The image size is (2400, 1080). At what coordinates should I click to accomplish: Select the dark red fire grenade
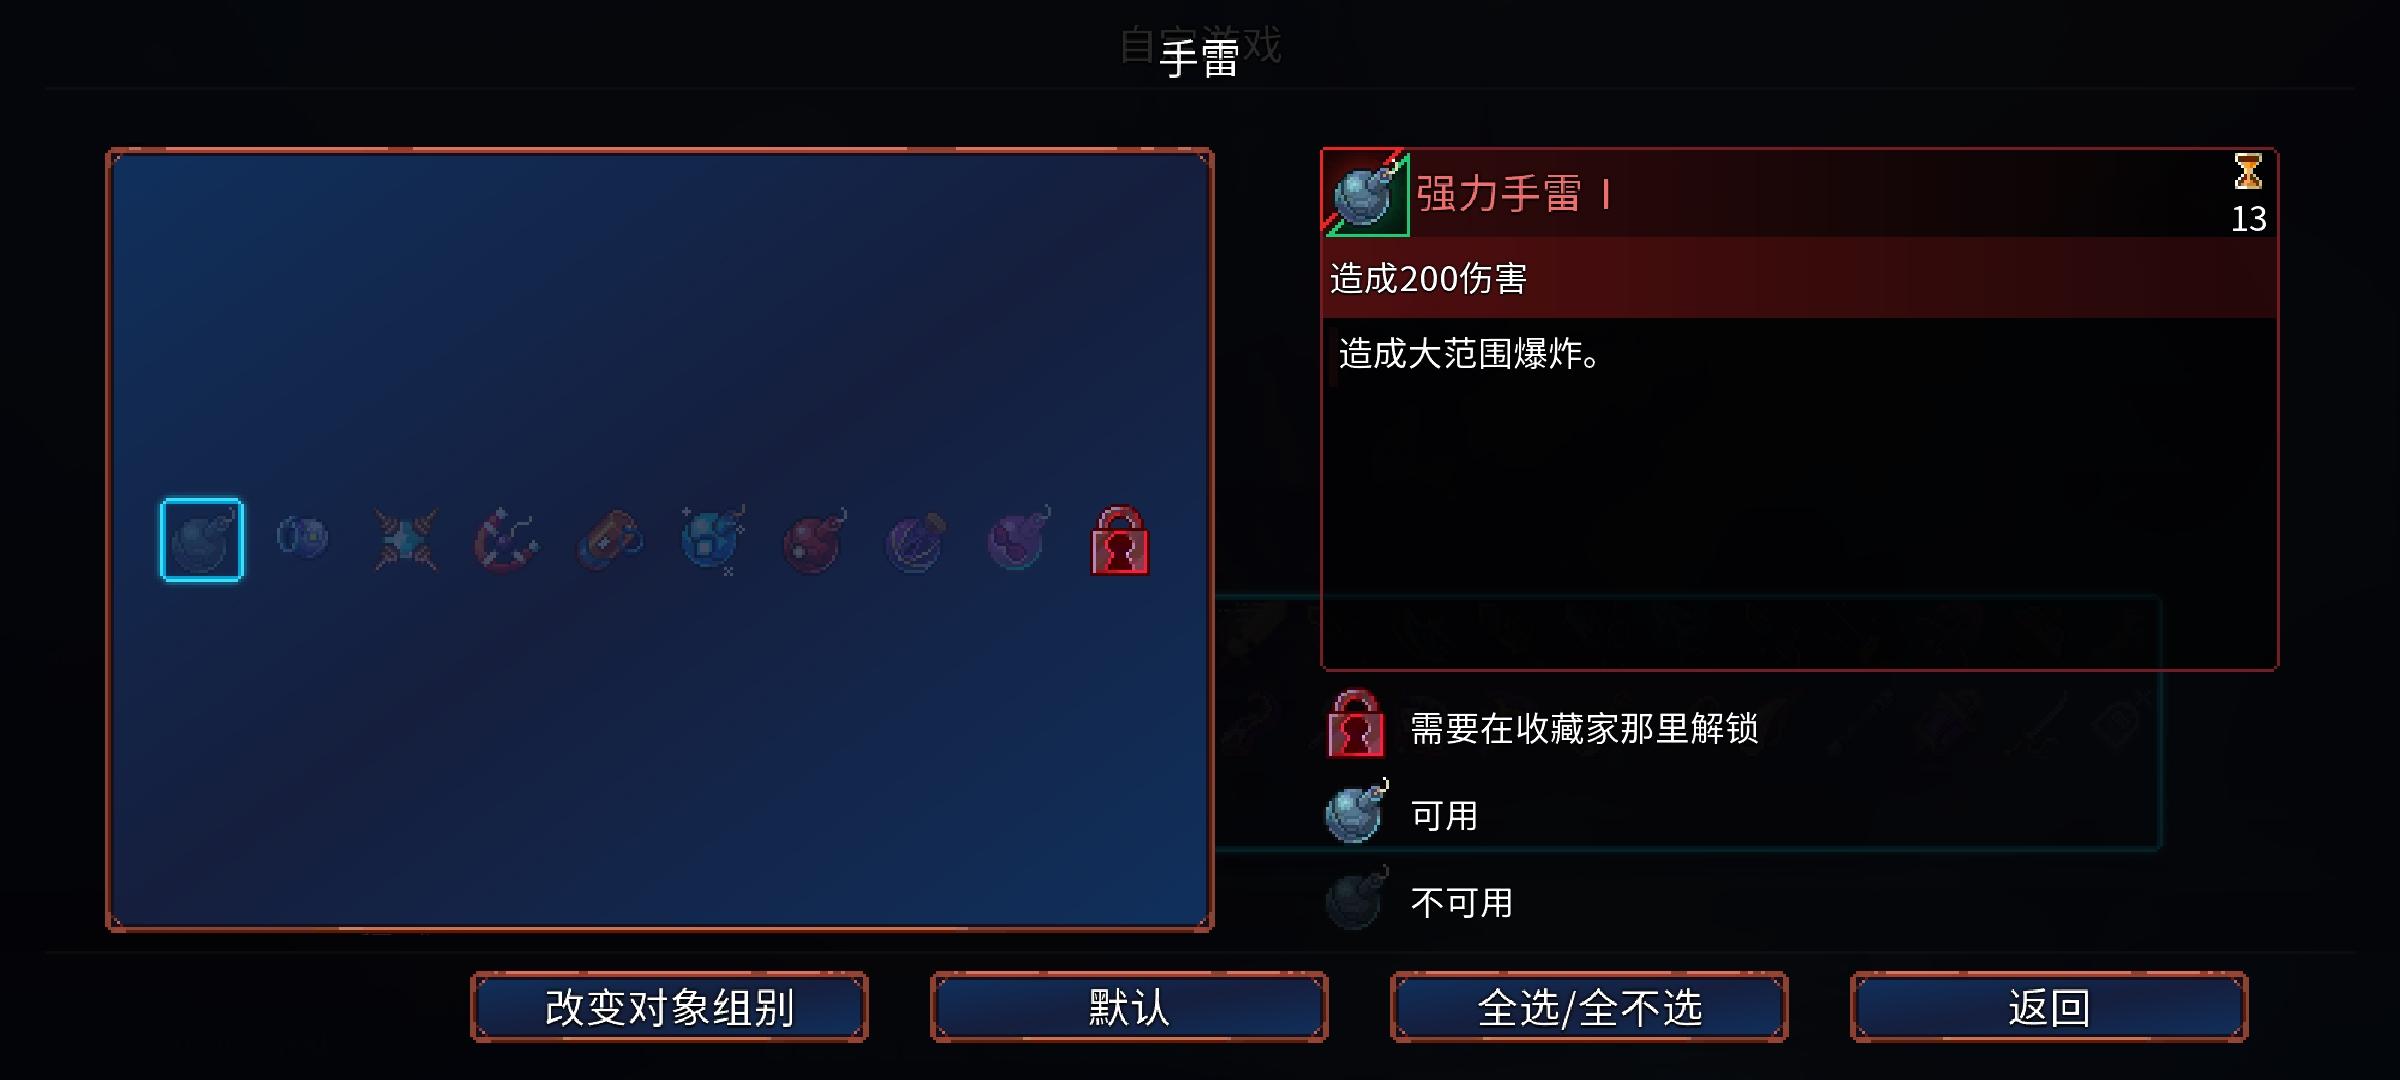814,540
